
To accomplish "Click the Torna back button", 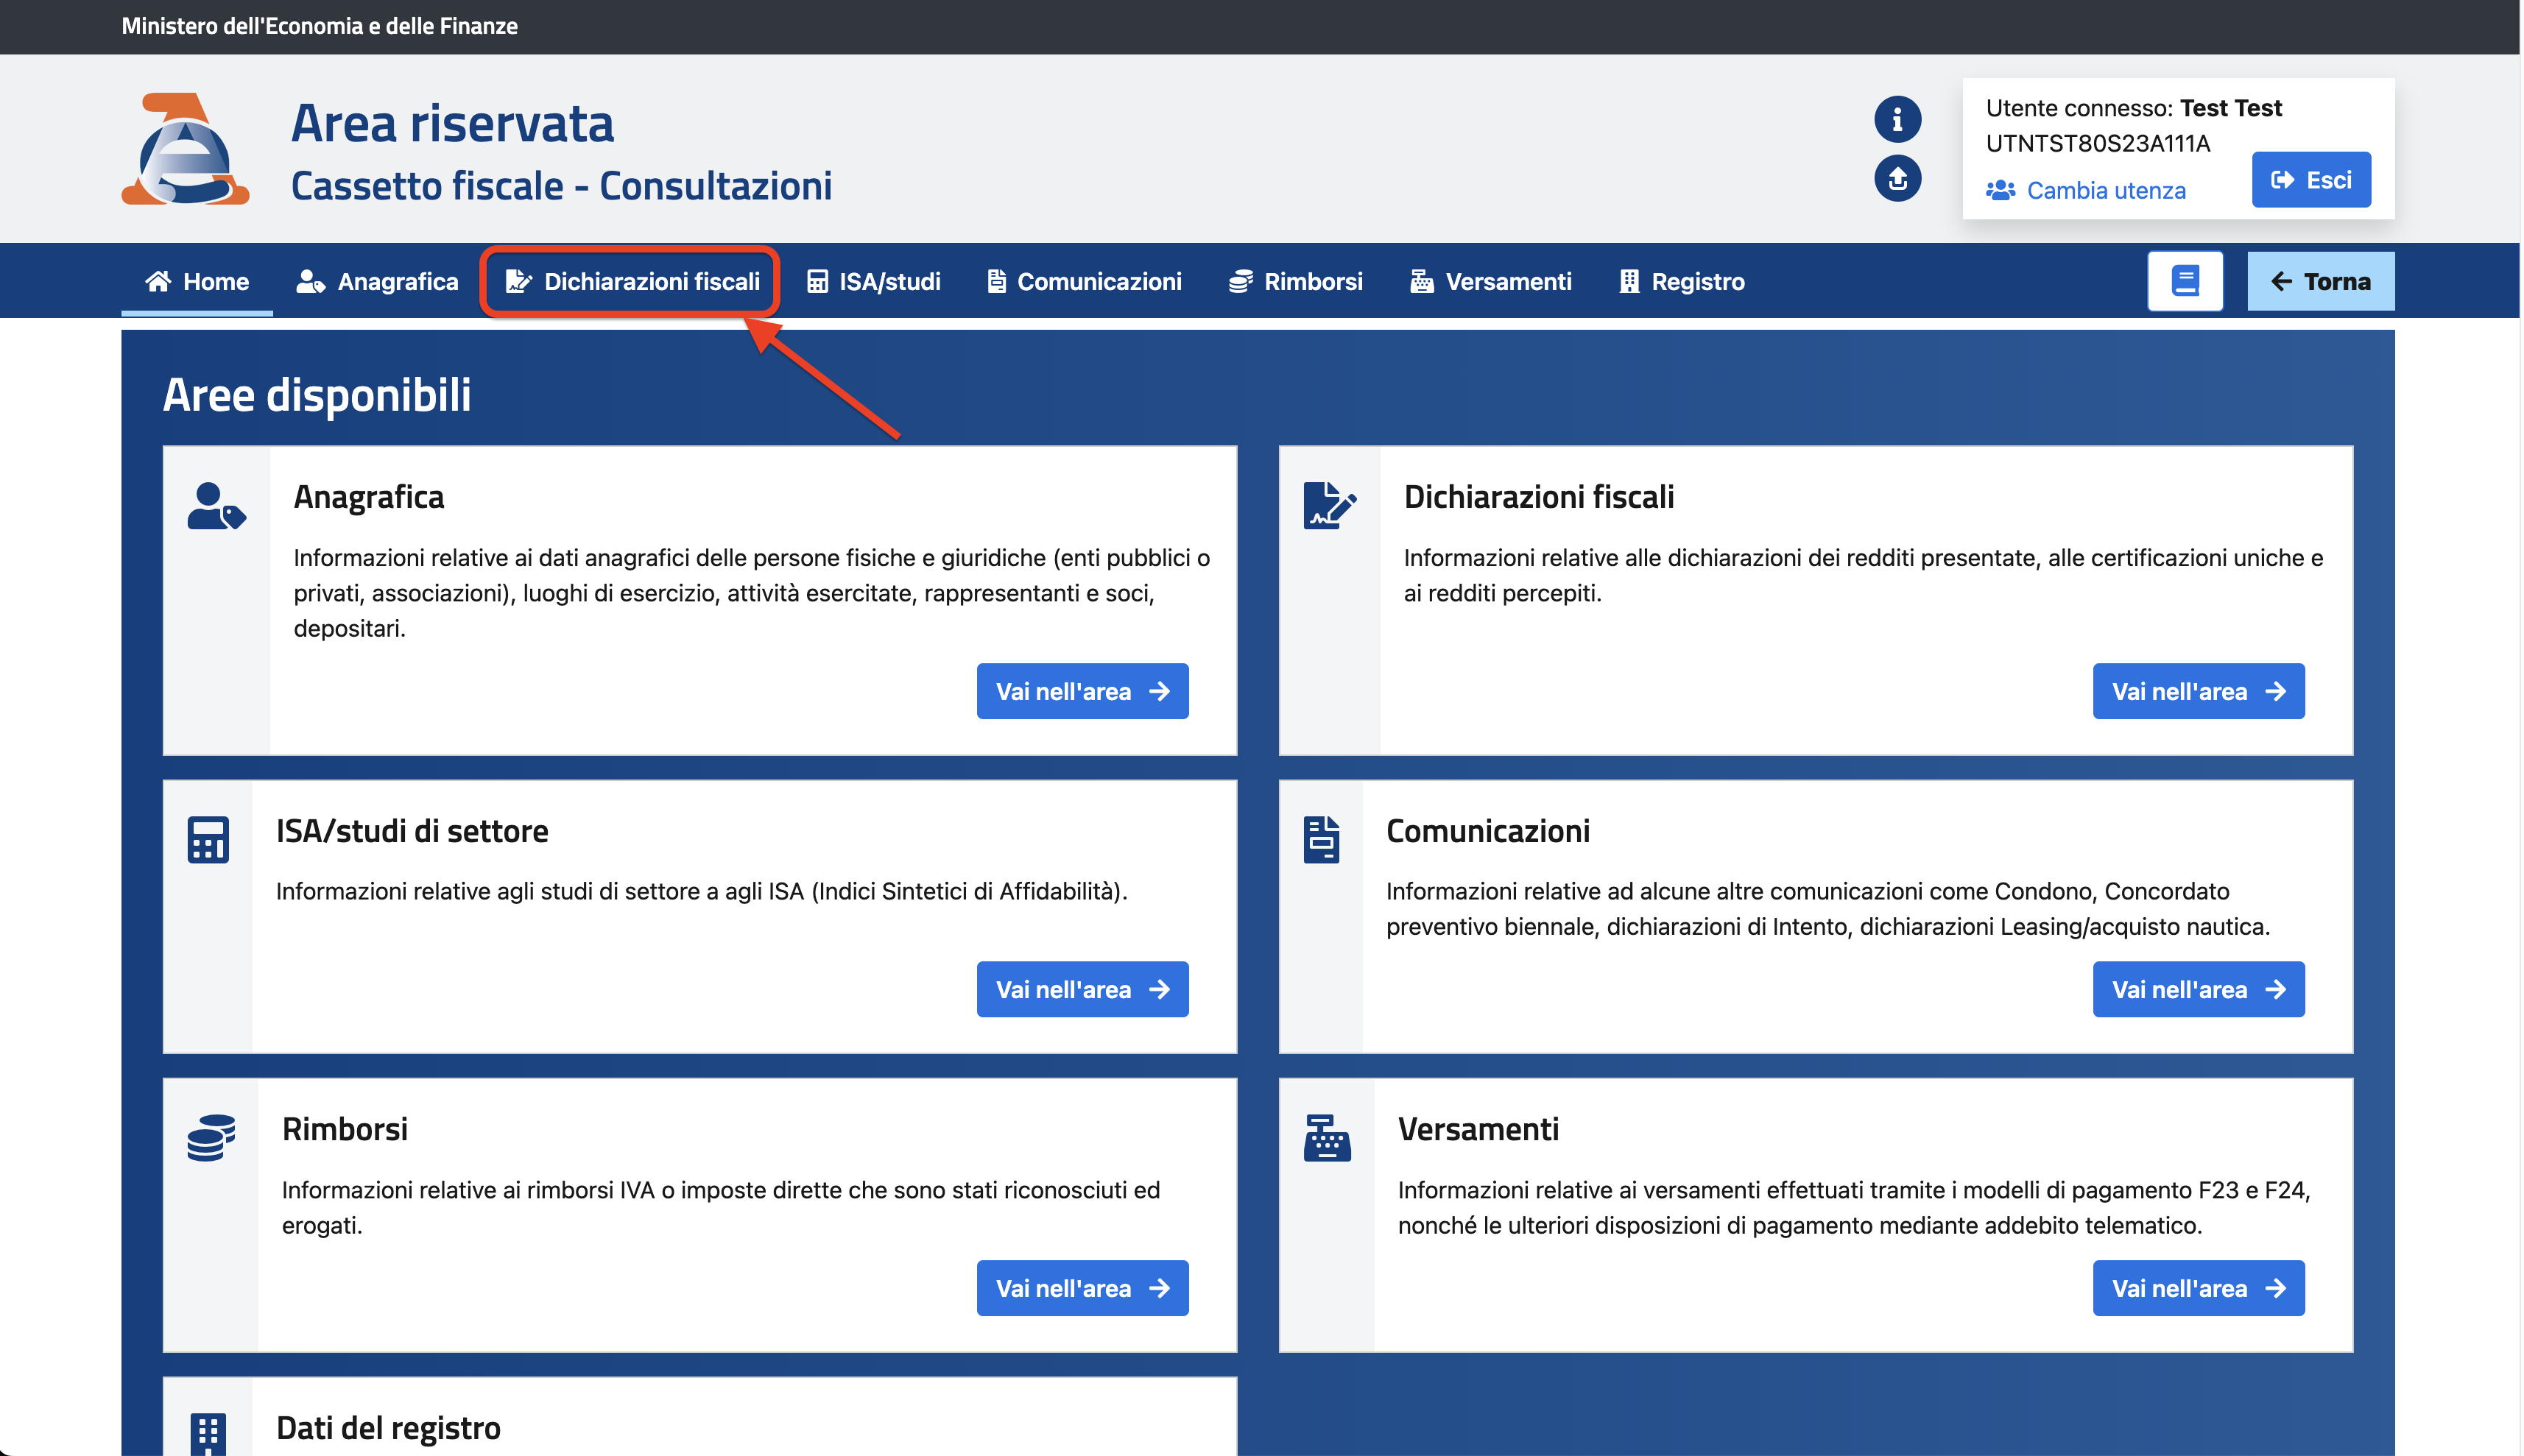I will (2320, 281).
